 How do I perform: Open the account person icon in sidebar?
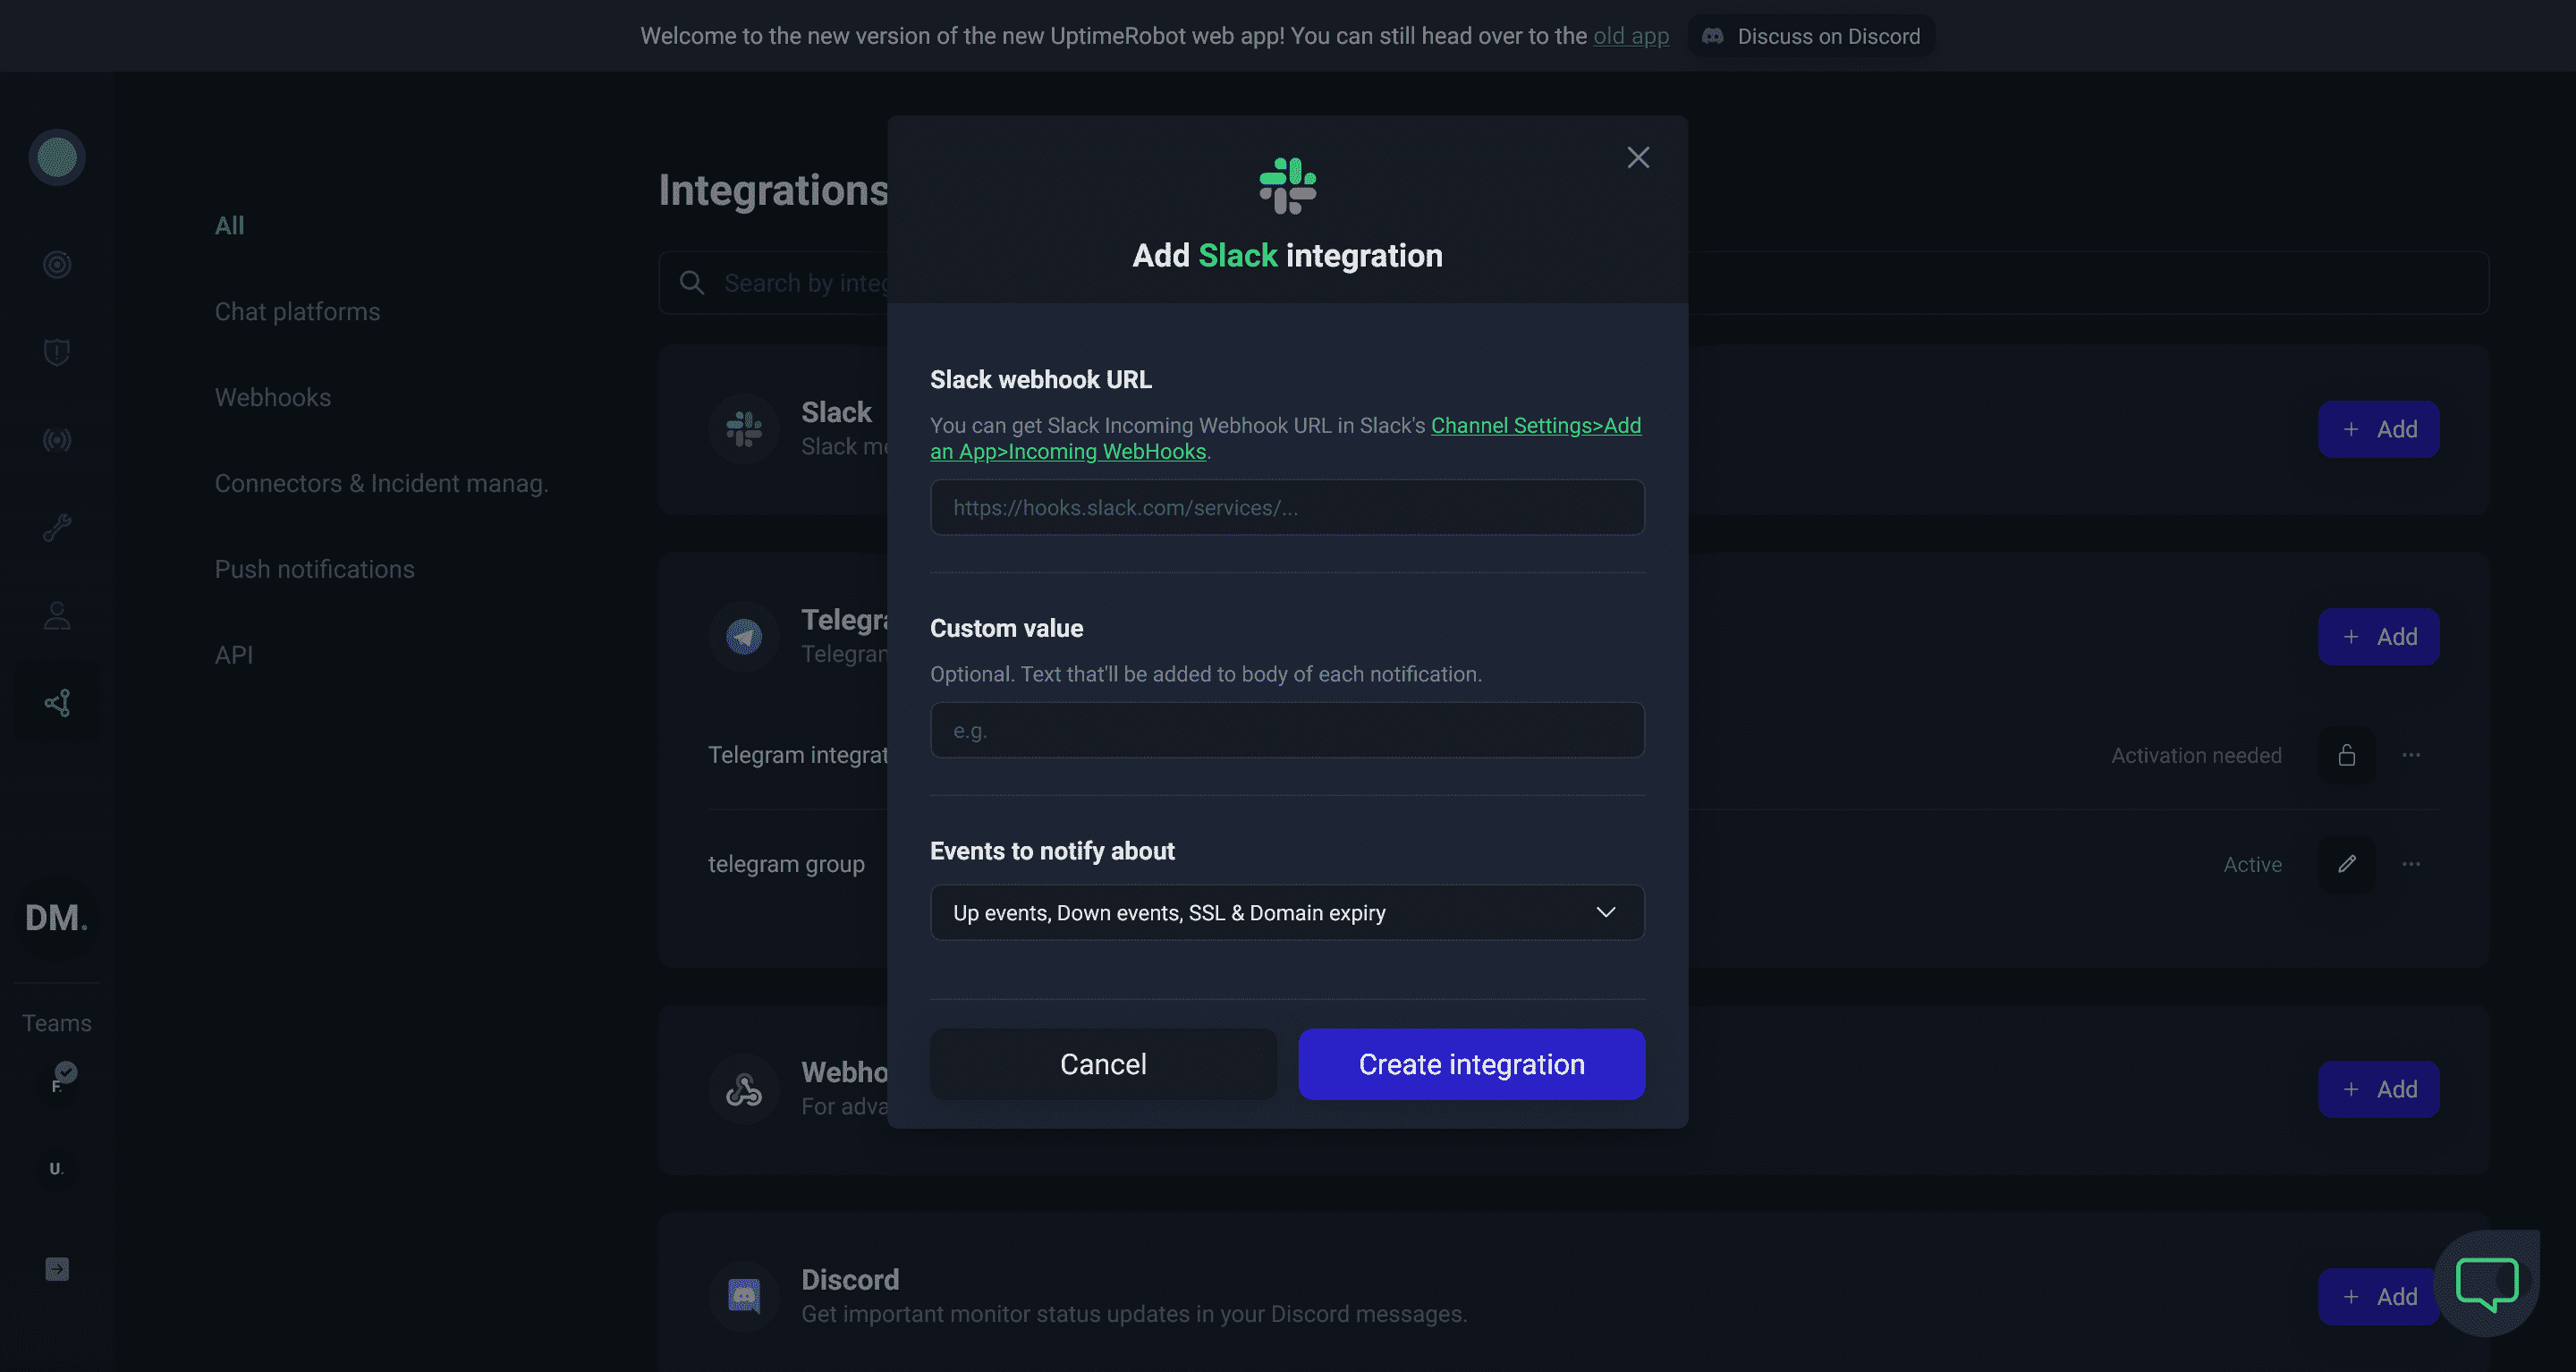tap(57, 615)
